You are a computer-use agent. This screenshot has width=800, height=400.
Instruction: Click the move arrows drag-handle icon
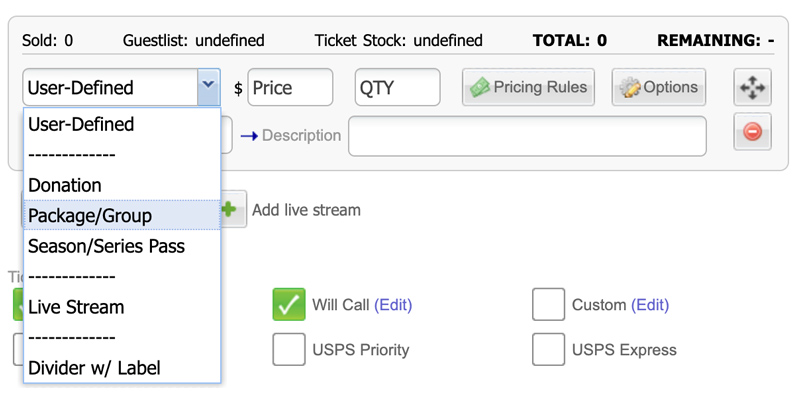click(x=753, y=88)
